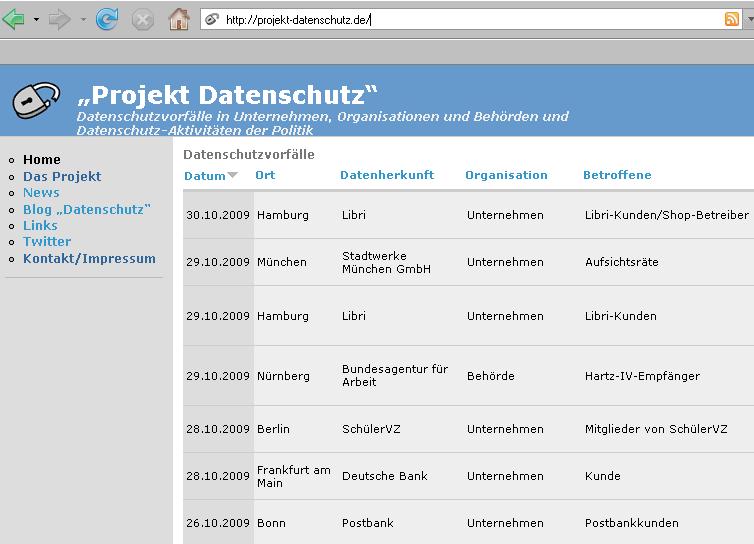Image resolution: width=754 pixels, height=544 pixels.
Task: Select Home in the sidebar menu
Action: (x=42, y=159)
